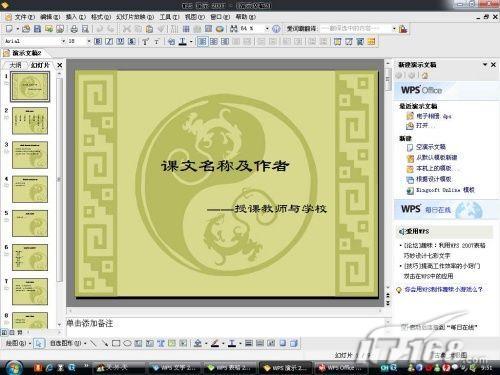Click the 授课教师与学校 subtitle text
Image resolution: width=500 pixels, height=375 pixels.
(x=280, y=209)
